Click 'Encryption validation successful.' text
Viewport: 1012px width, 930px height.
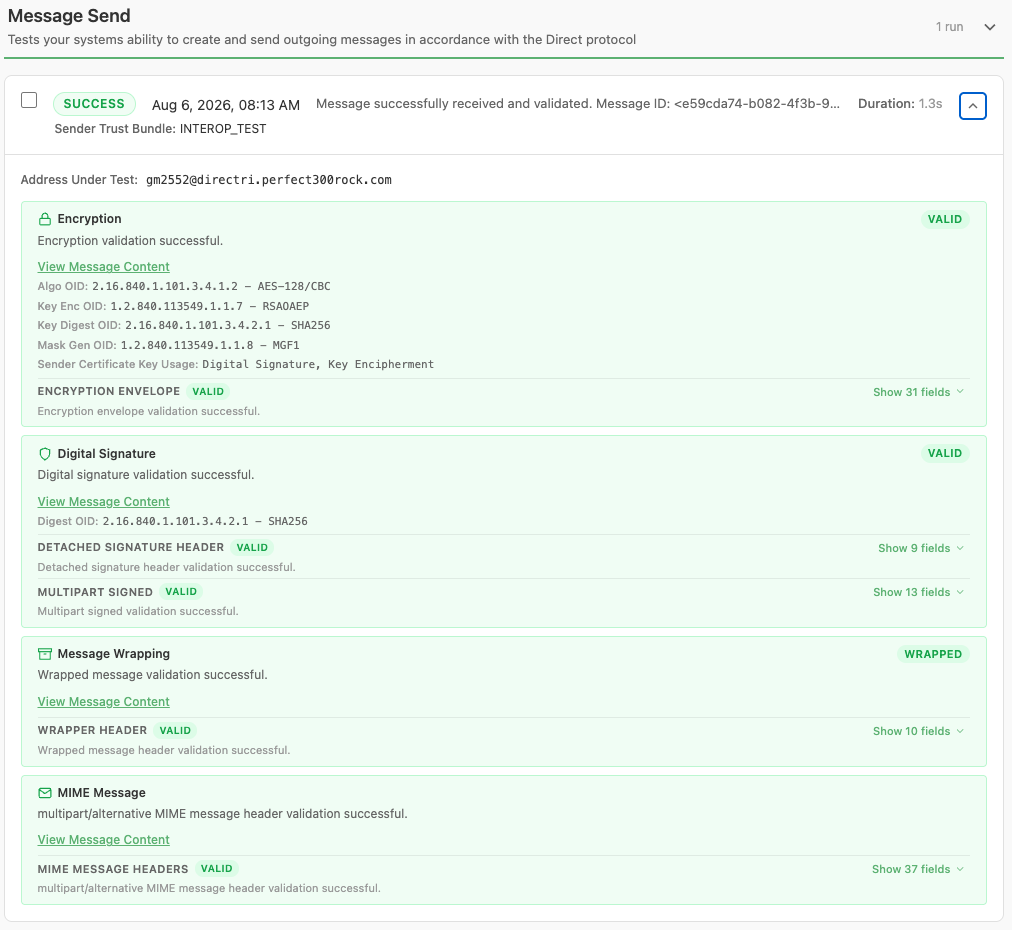pyautogui.click(x=130, y=241)
